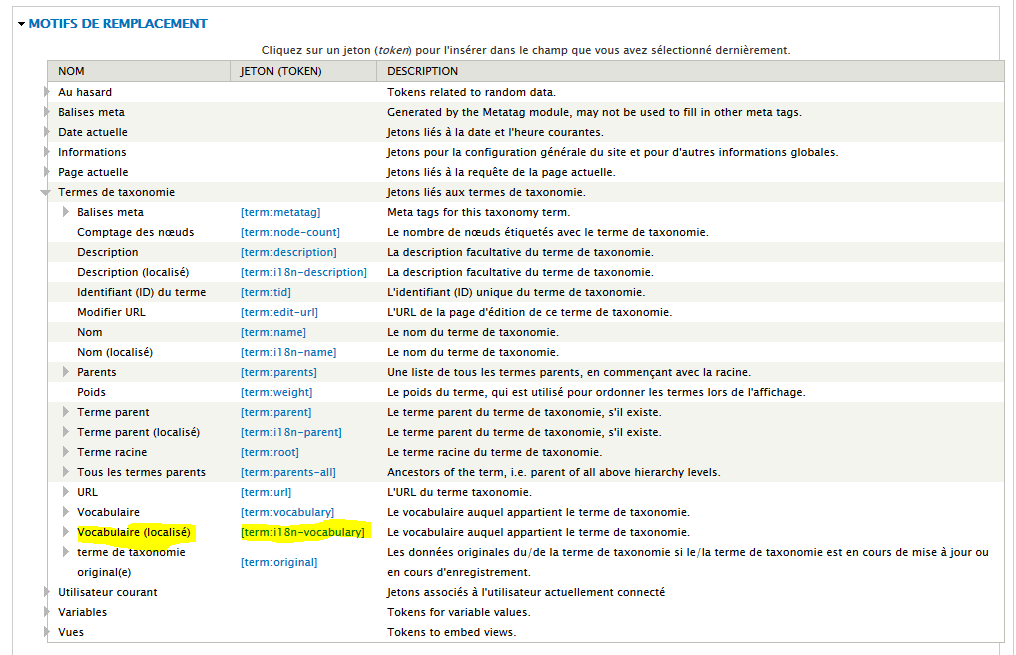1016x655 pixels.
Task: Insert the [term:i18n-description] token
Action: pyautogui.click(x=303, y=272)
